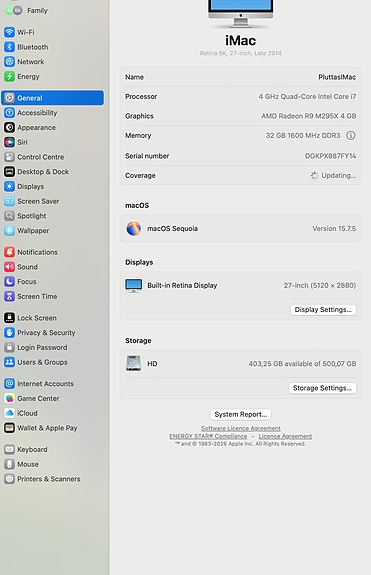The width and height of the screenshot is (371, 575).
Task: Open the System Report... button
Action: click(x=240, y=414)
